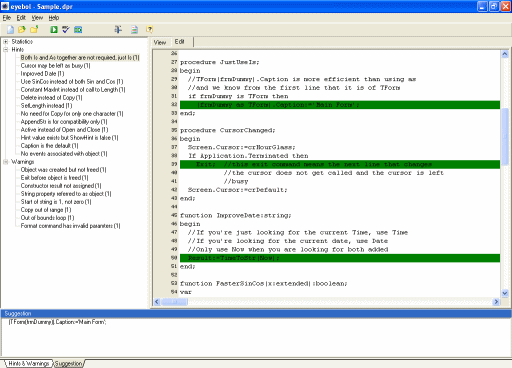This screenshot has width=512, height=368.
Task: Select 'Object was created but not freed' warning
Action: click(63, 170)
